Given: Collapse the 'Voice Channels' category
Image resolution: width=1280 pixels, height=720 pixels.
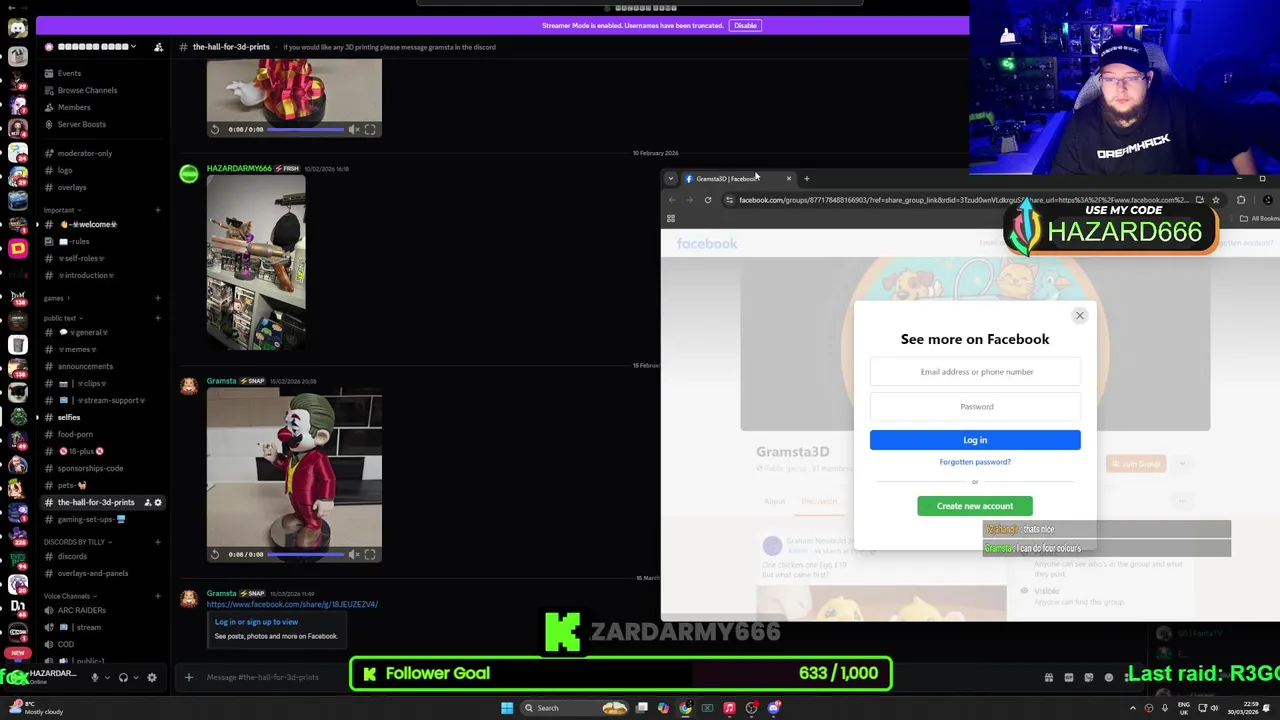Looking at the screenshot, I should 70,596.
